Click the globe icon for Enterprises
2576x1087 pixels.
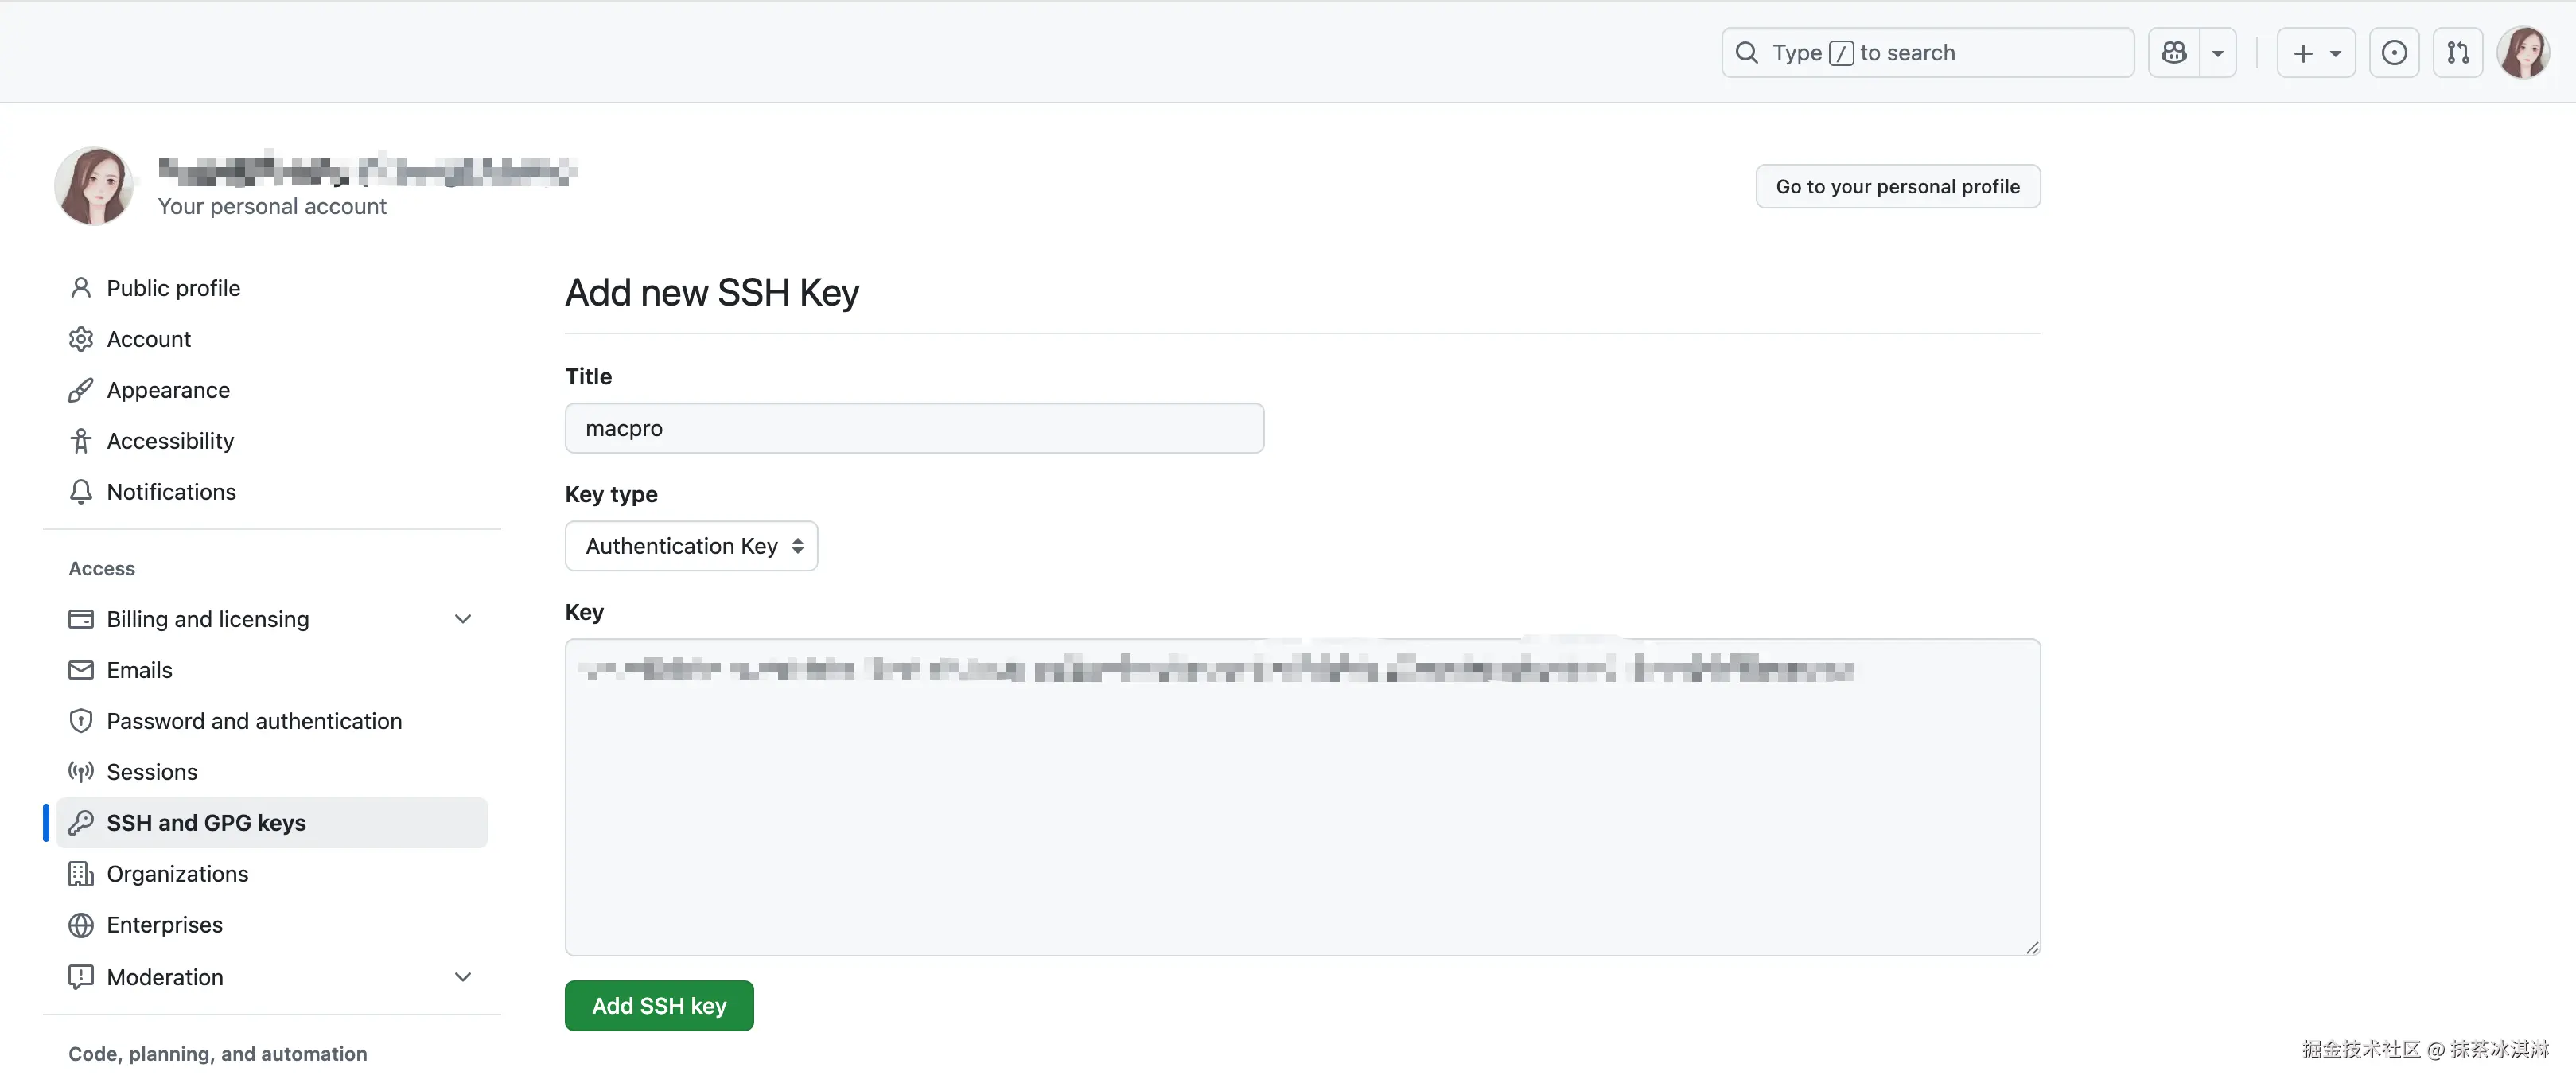[81, 925]
